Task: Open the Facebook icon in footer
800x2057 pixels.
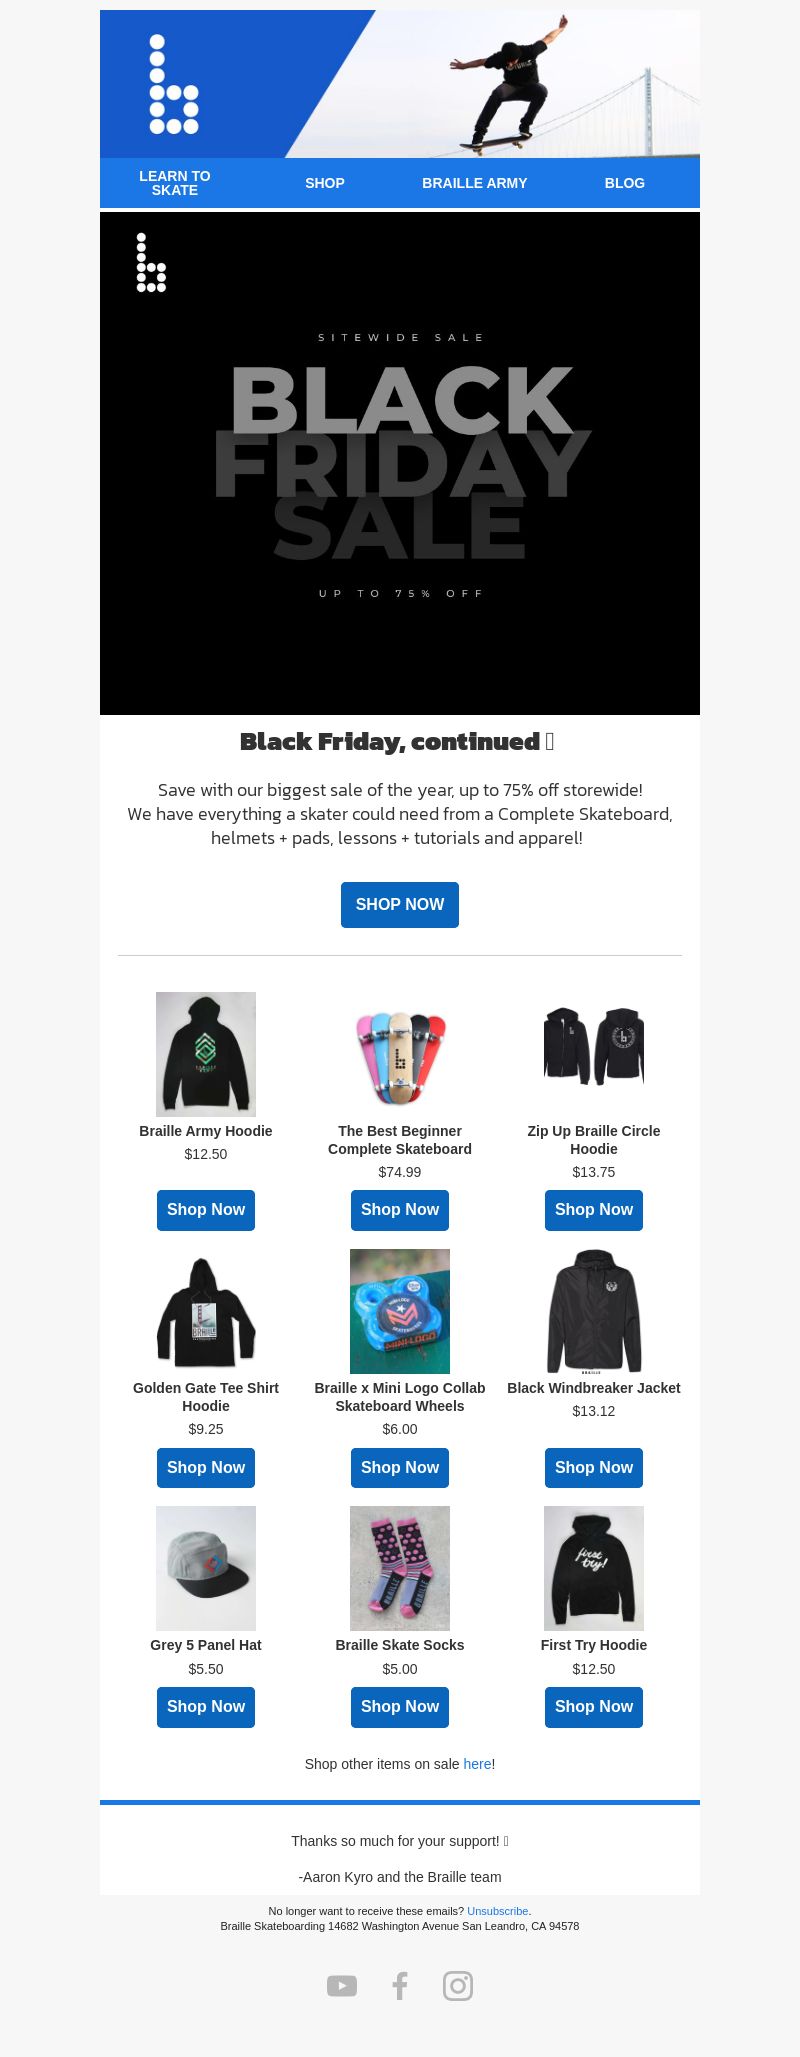Action: 400,1986
